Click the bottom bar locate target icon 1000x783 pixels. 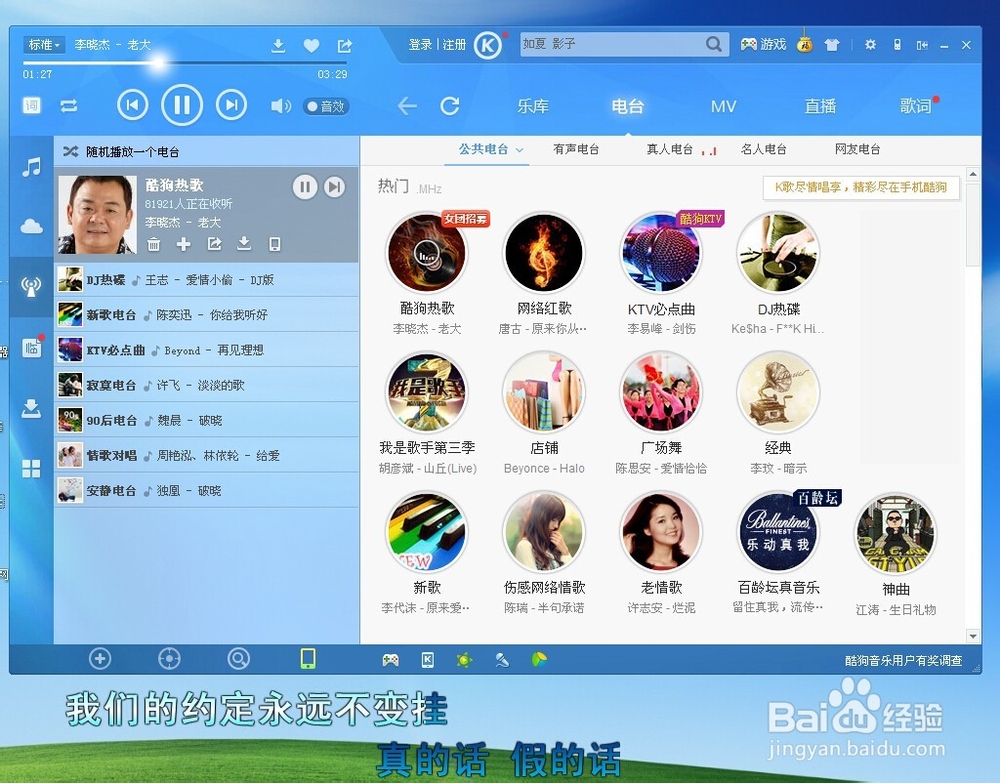click(169, 659)
